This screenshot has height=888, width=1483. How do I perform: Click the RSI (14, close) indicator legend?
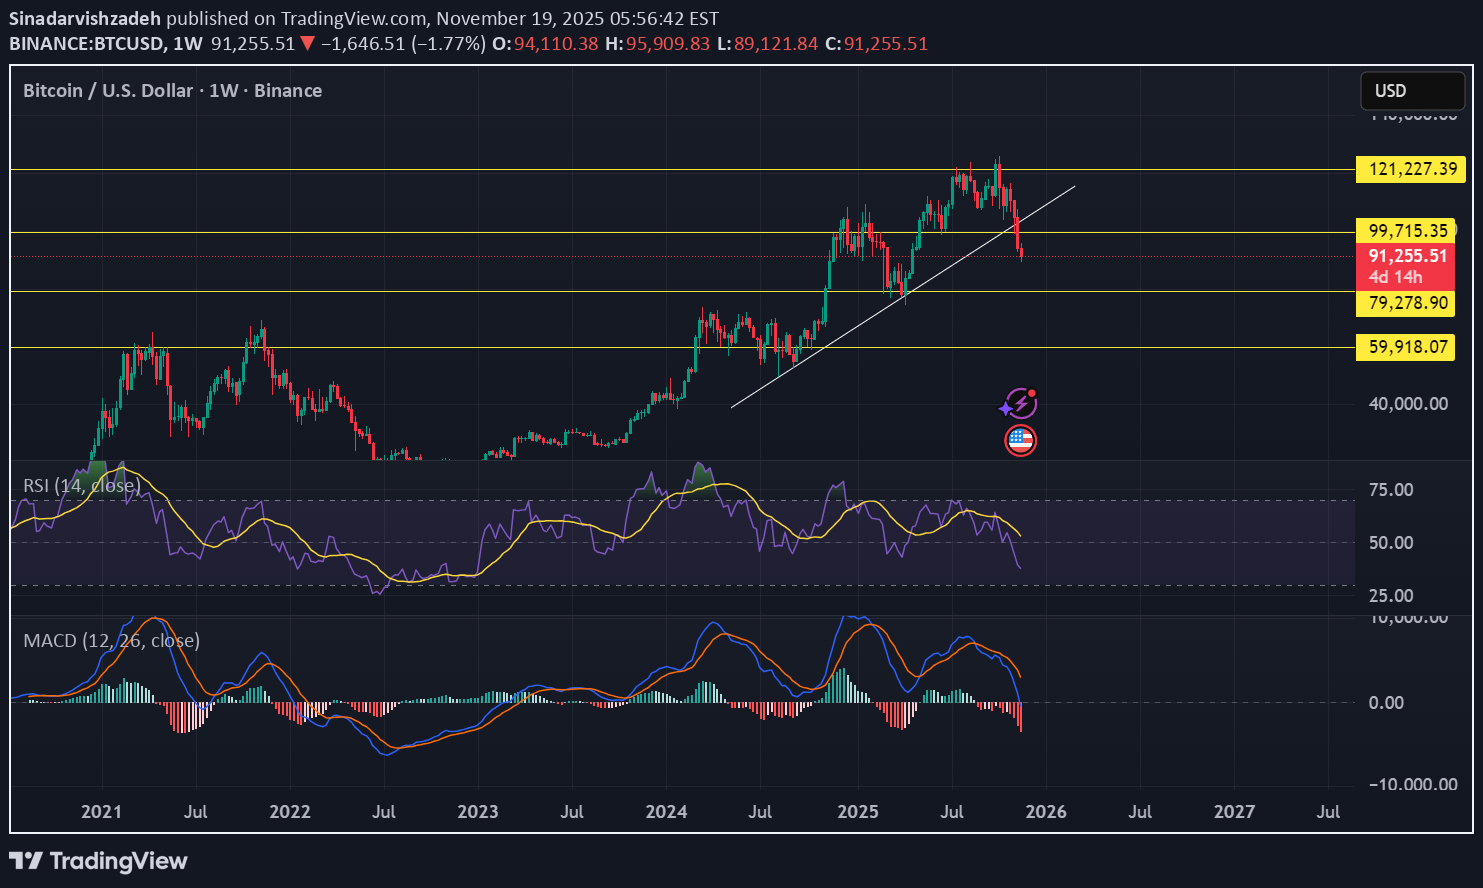(x=81, y=486)
